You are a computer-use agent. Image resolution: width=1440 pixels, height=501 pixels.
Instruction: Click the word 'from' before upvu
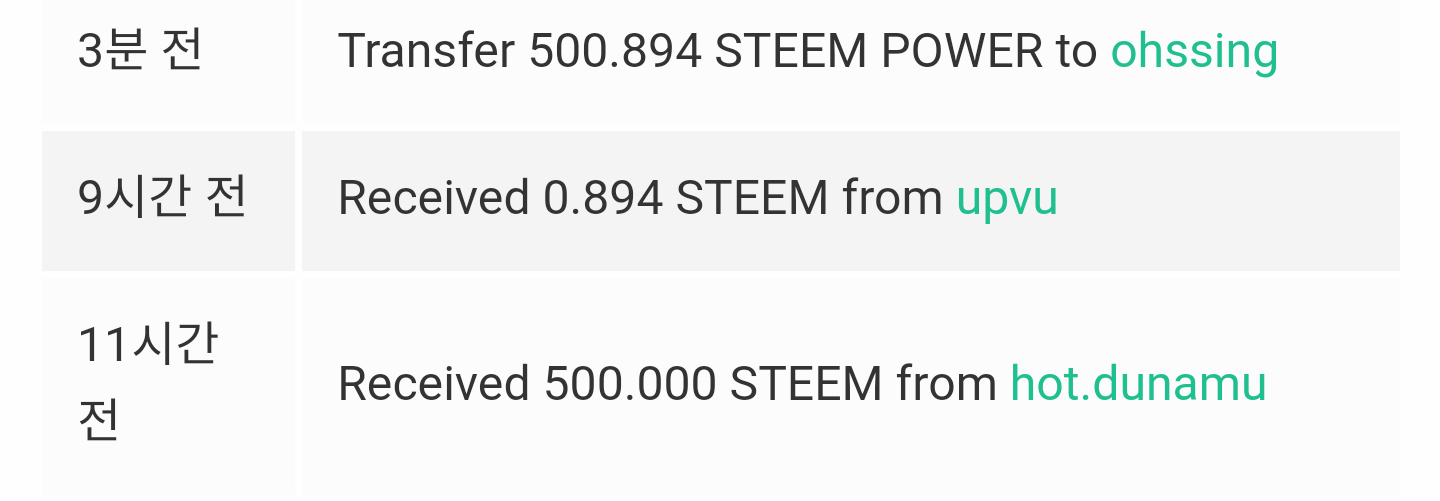coord(893,198)
